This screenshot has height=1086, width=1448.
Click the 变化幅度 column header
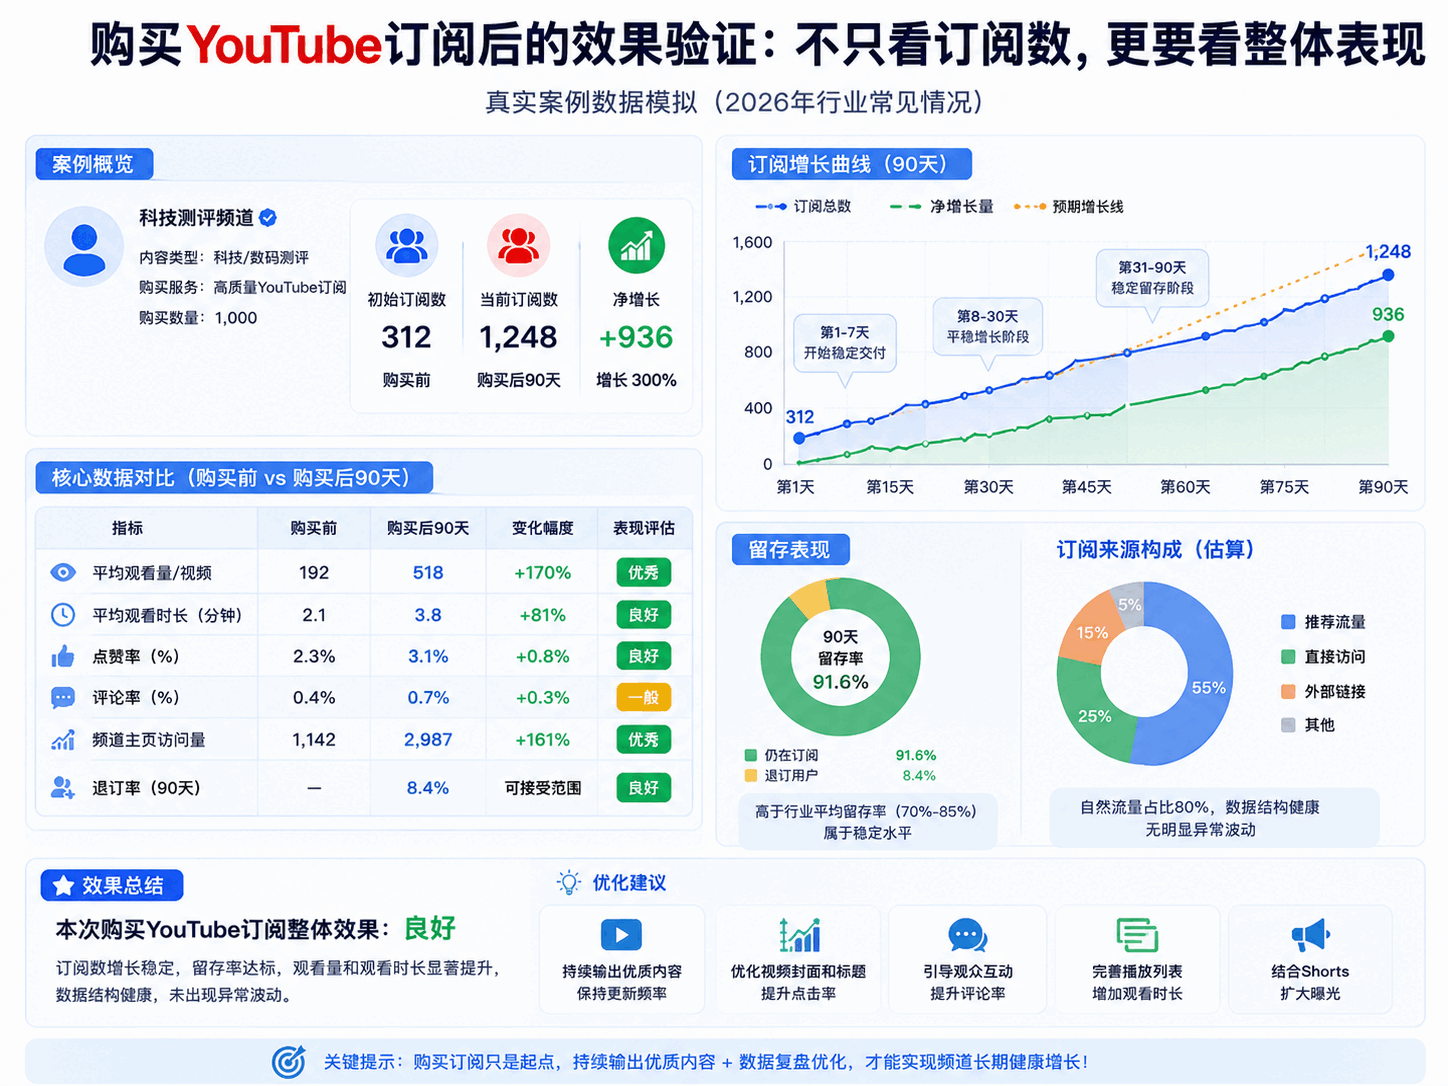point(542,528)
